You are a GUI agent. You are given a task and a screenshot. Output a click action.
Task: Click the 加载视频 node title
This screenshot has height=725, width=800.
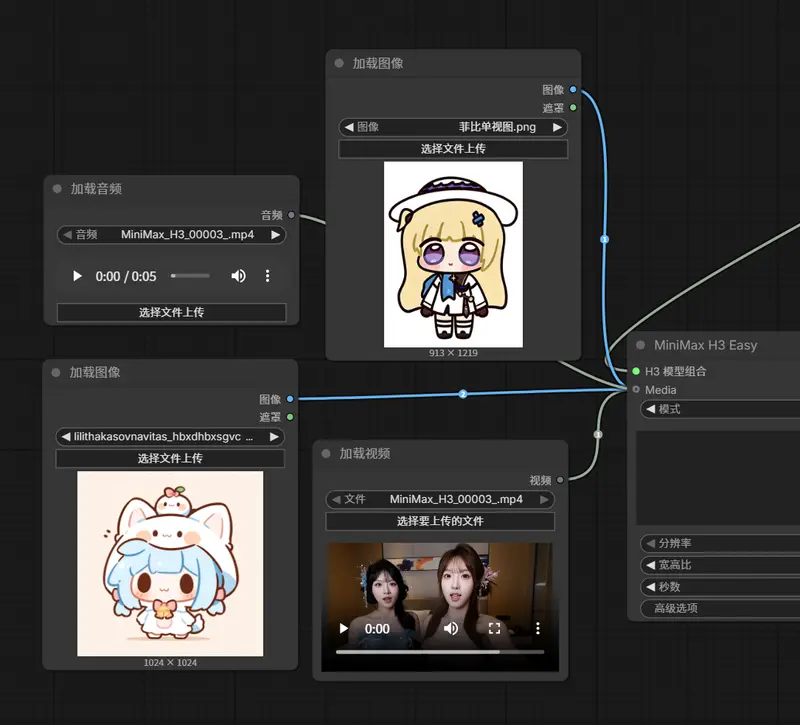(365, 454)
